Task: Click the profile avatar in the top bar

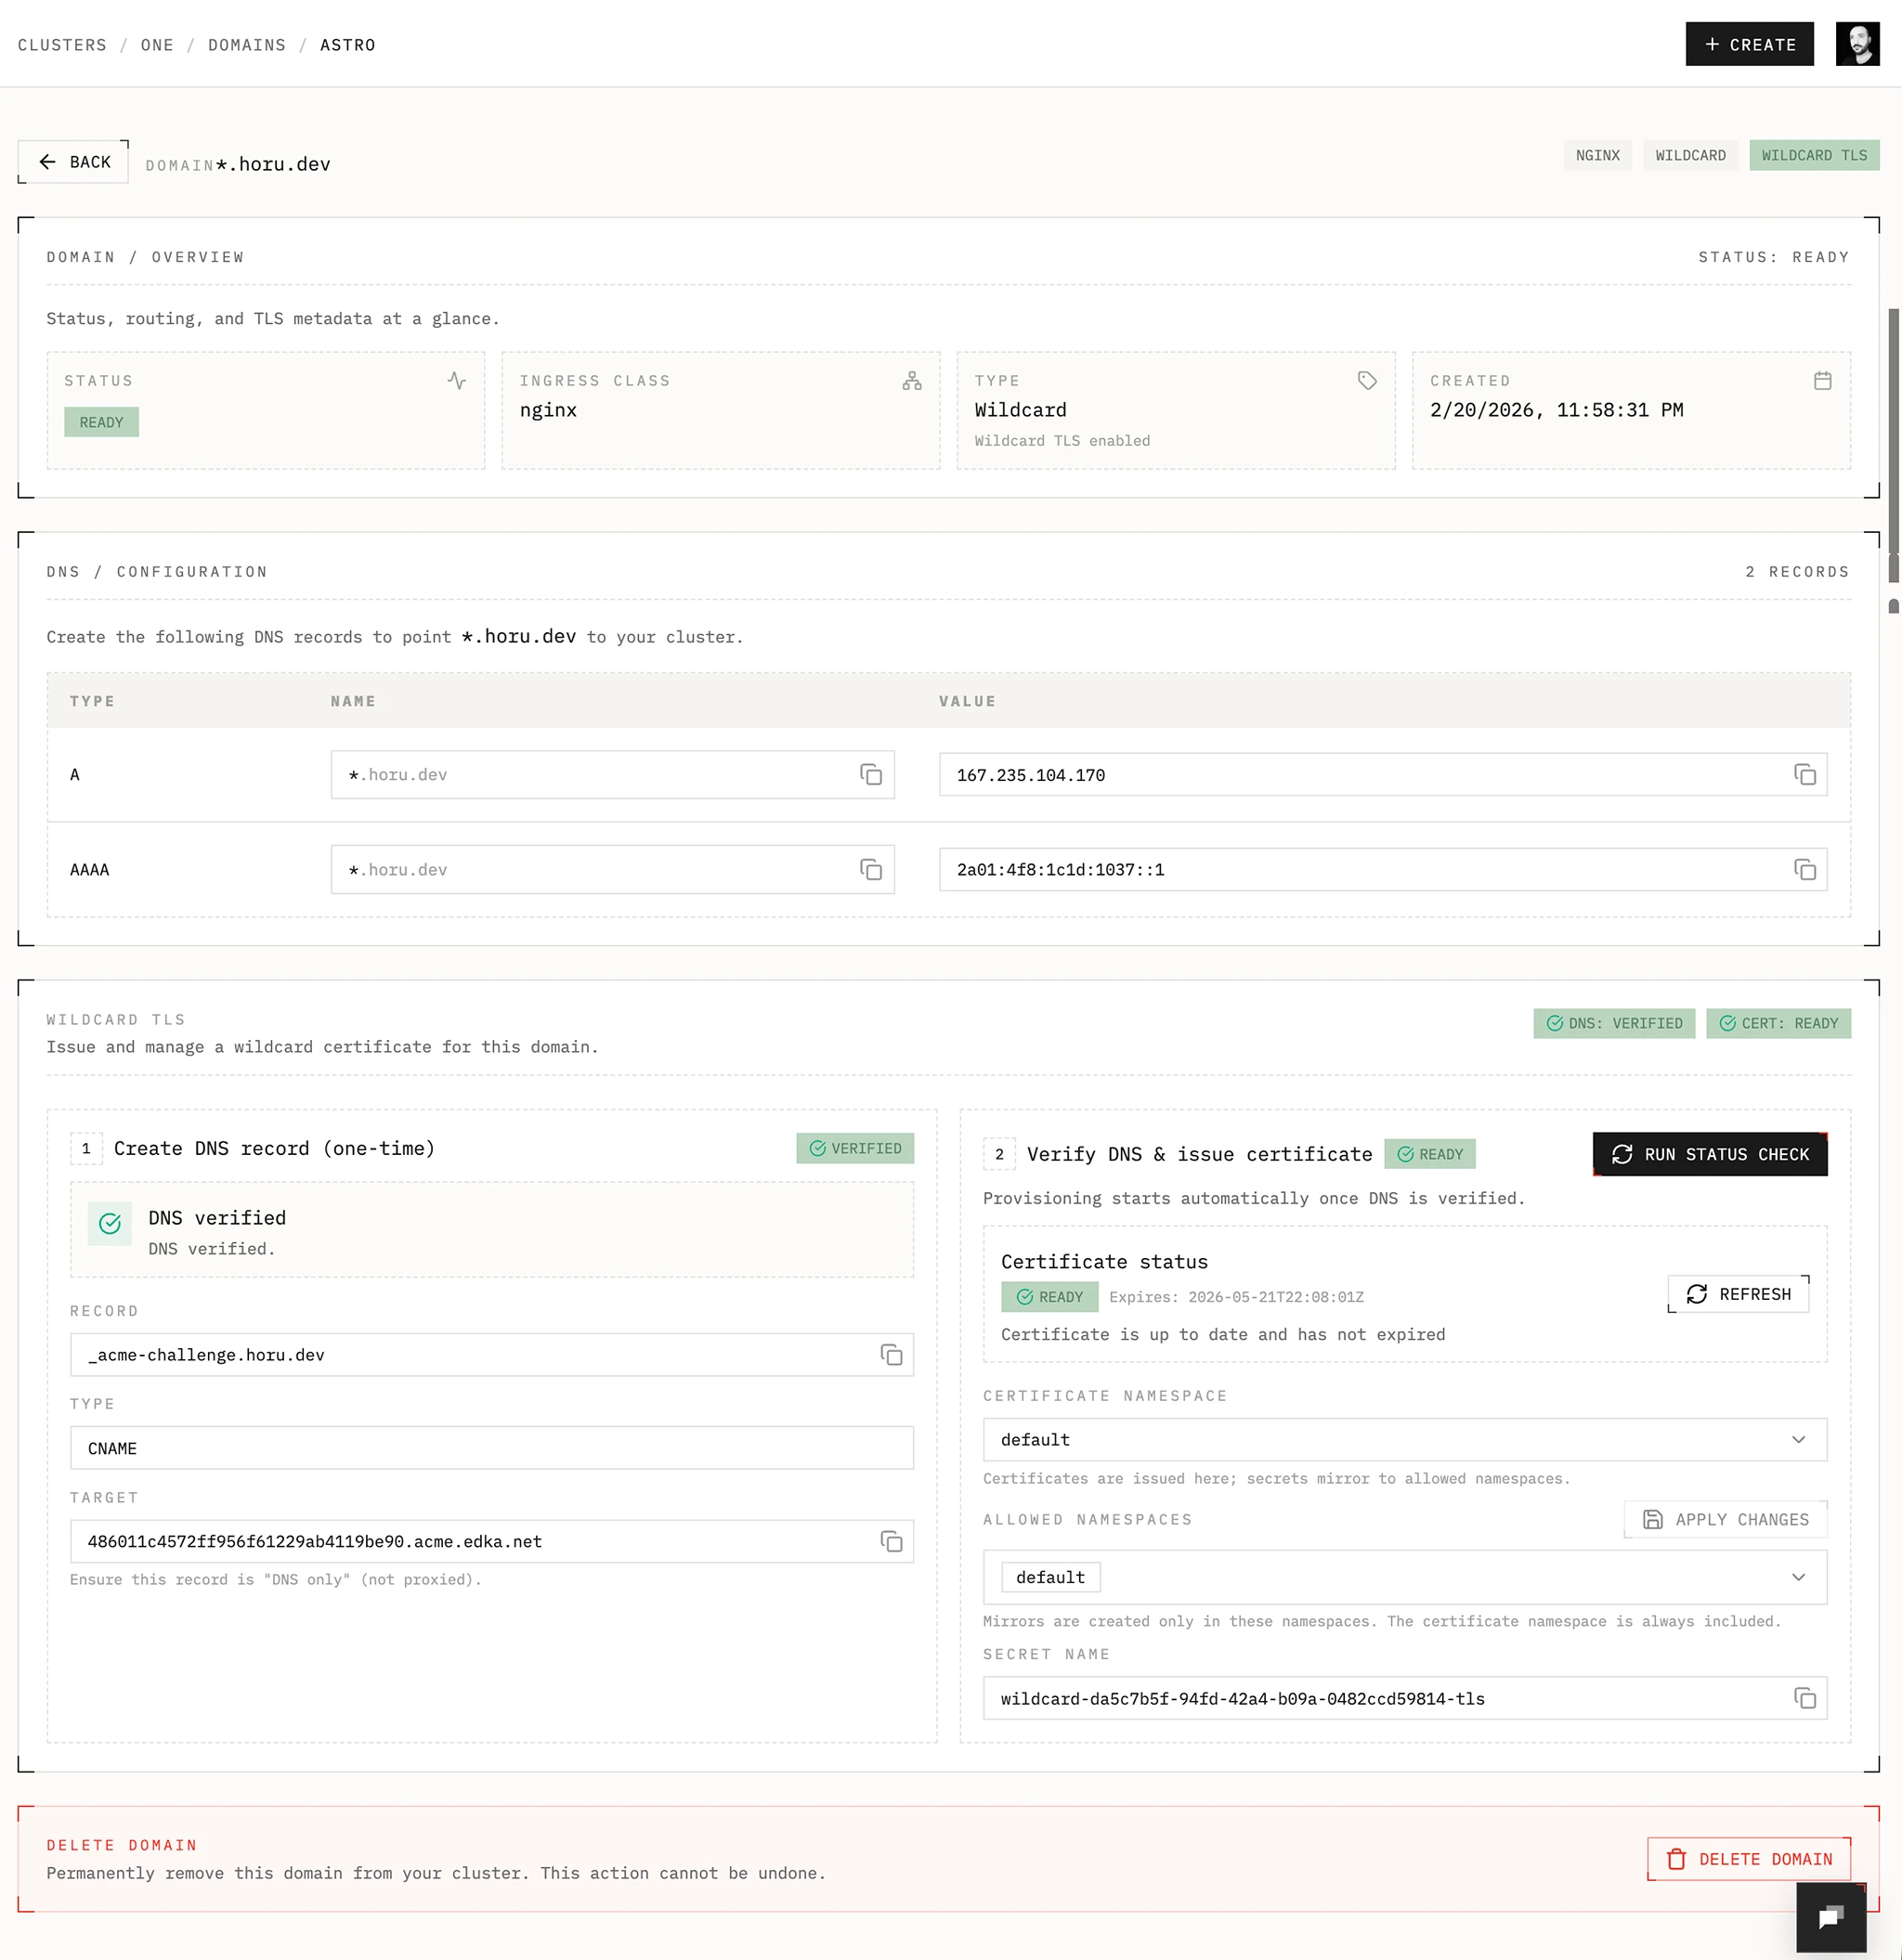Action: click(1857, 43)
